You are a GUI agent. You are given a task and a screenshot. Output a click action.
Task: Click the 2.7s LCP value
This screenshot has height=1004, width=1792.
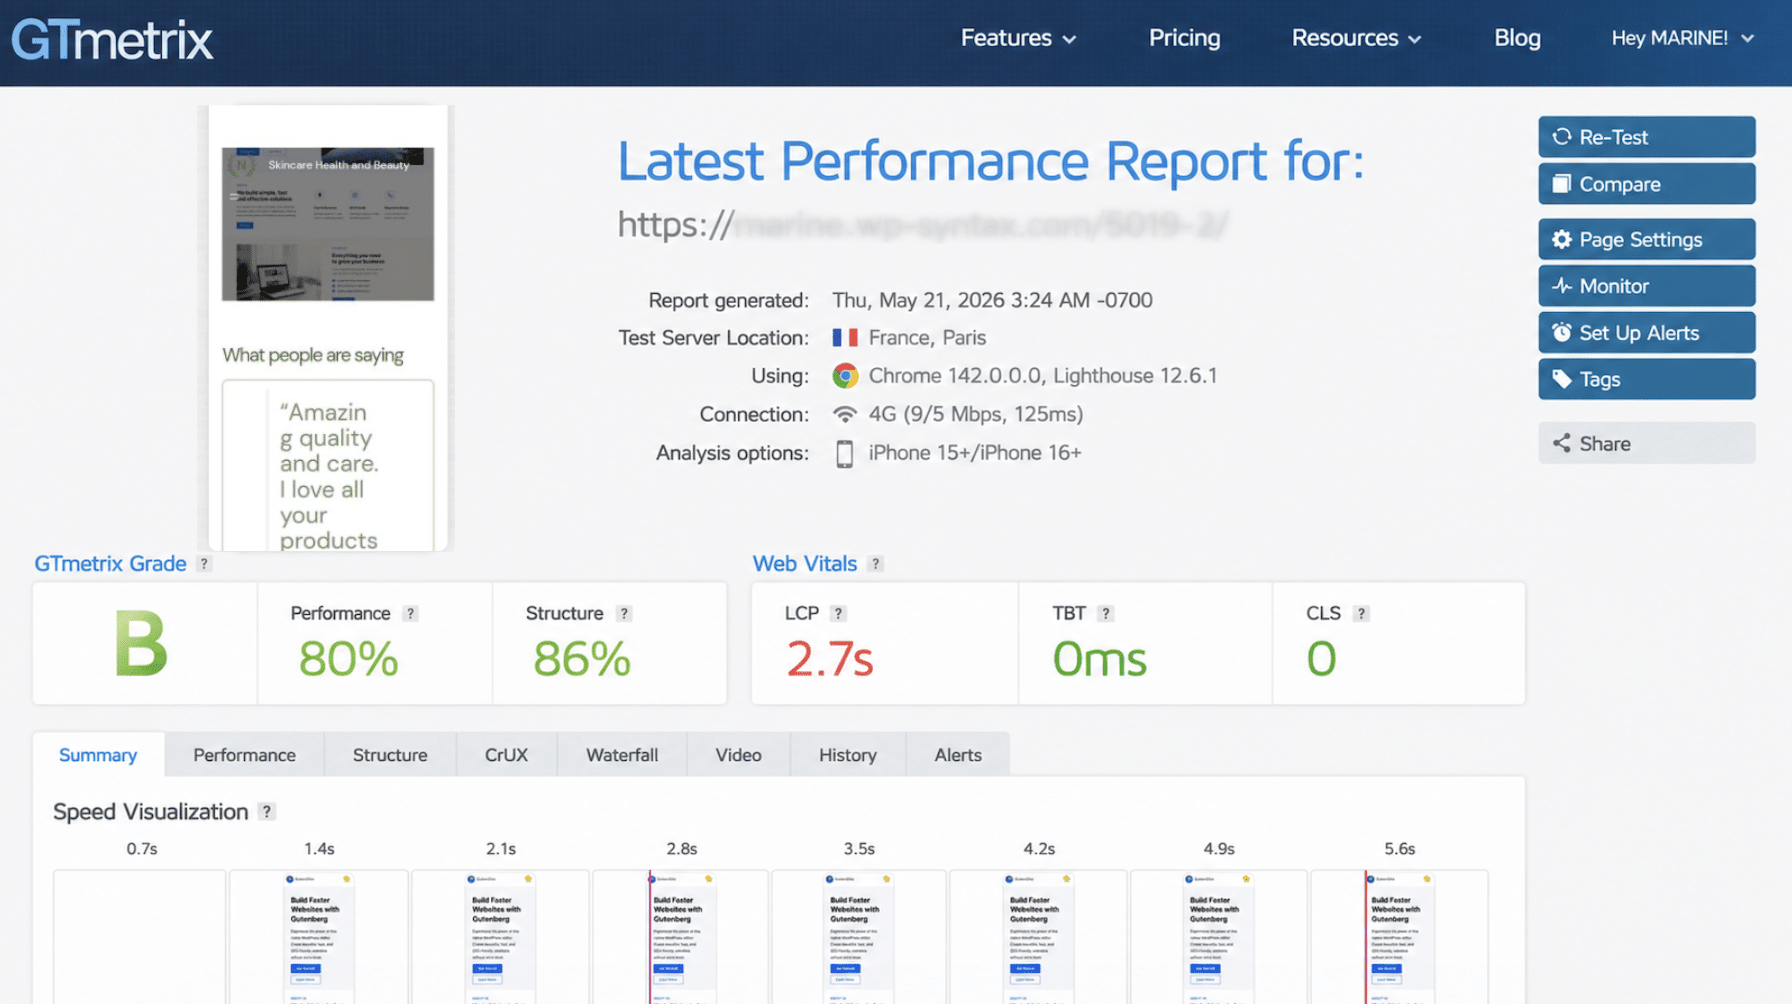[829, 659]
